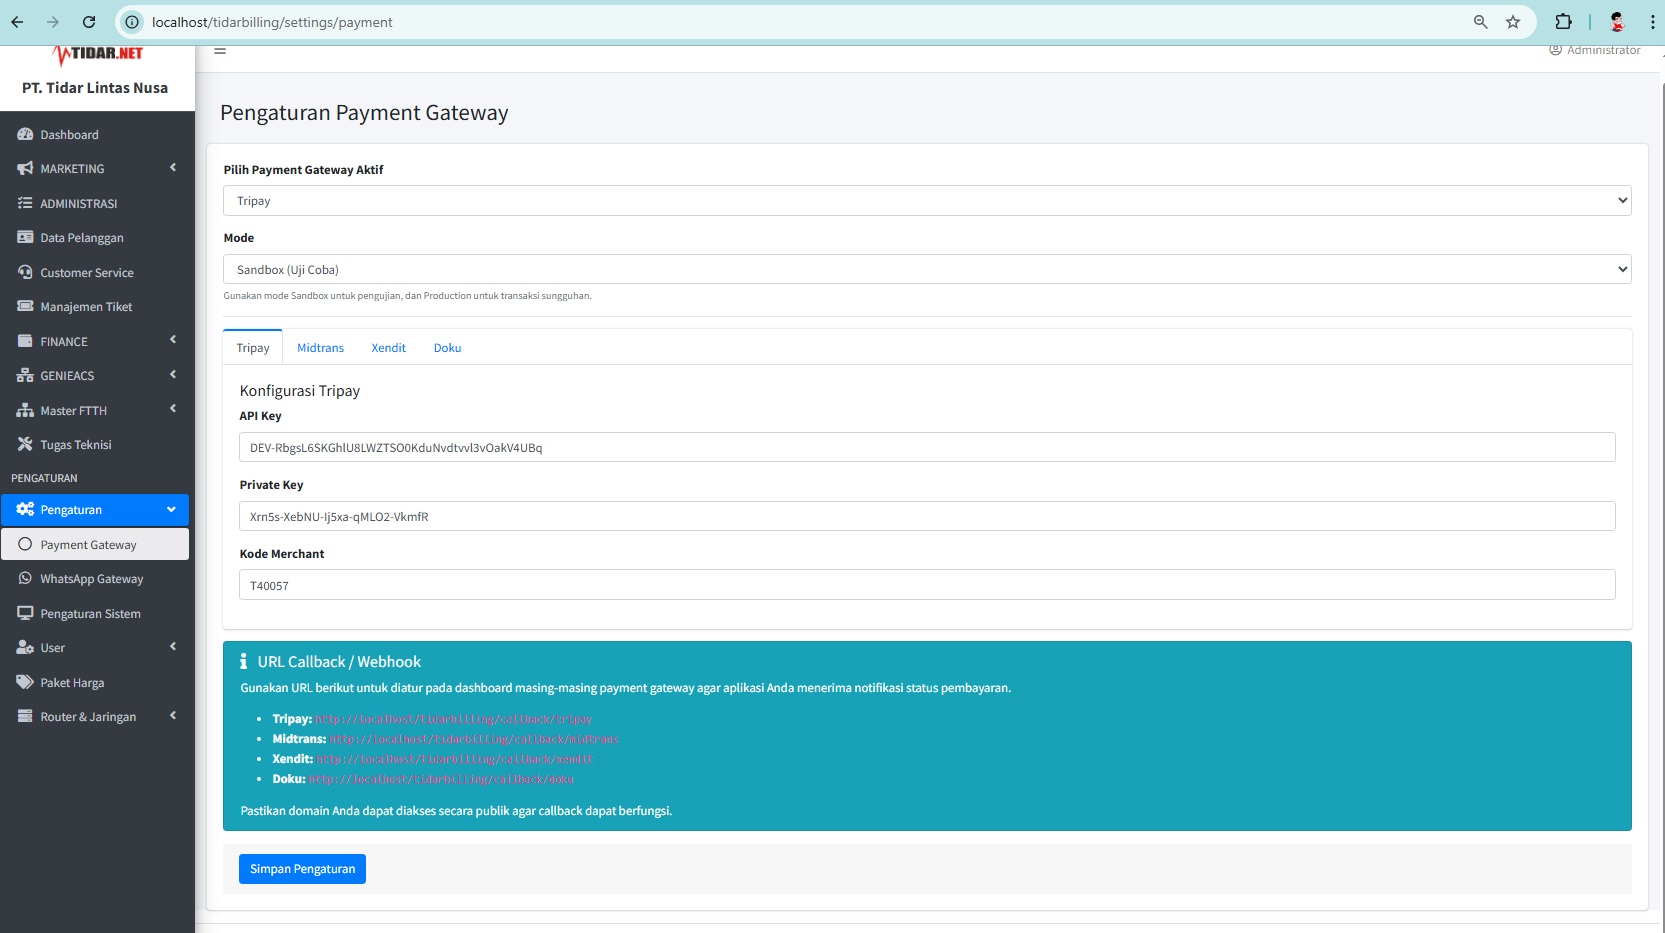Click the Pengaturan gears icon

point(25,509)
